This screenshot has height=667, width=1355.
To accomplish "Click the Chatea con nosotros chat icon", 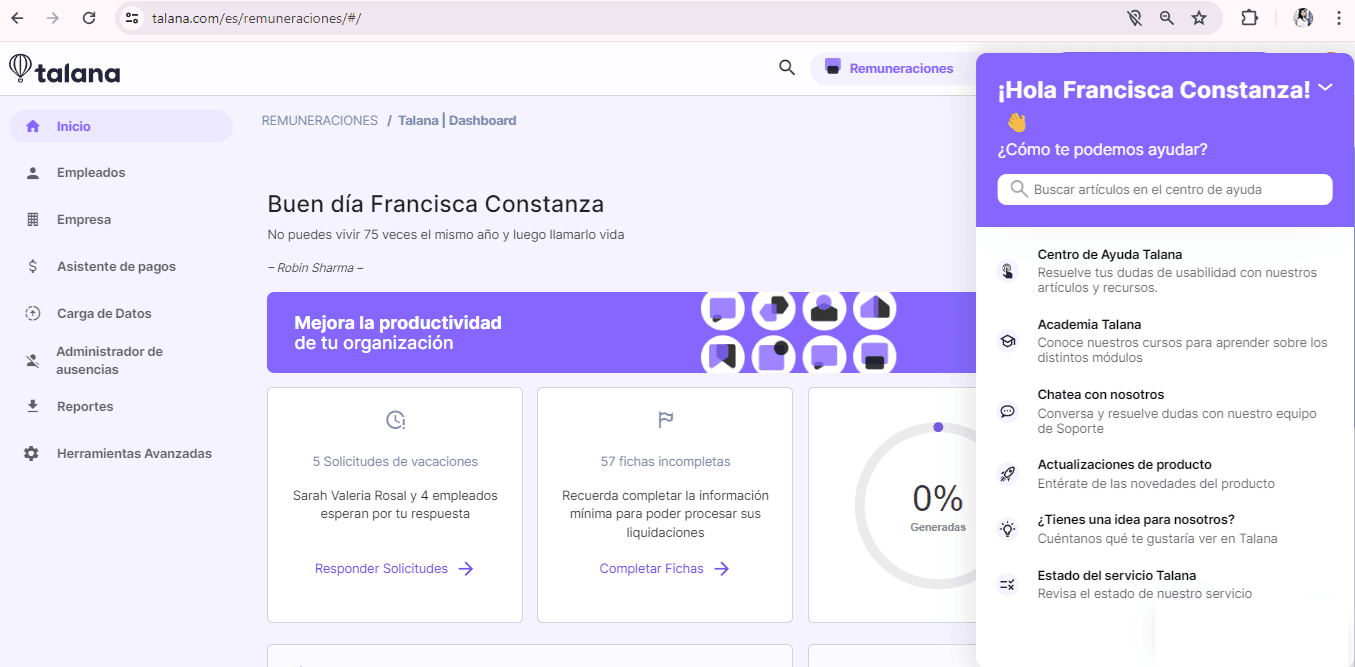I will click(x=1008, y=411).
